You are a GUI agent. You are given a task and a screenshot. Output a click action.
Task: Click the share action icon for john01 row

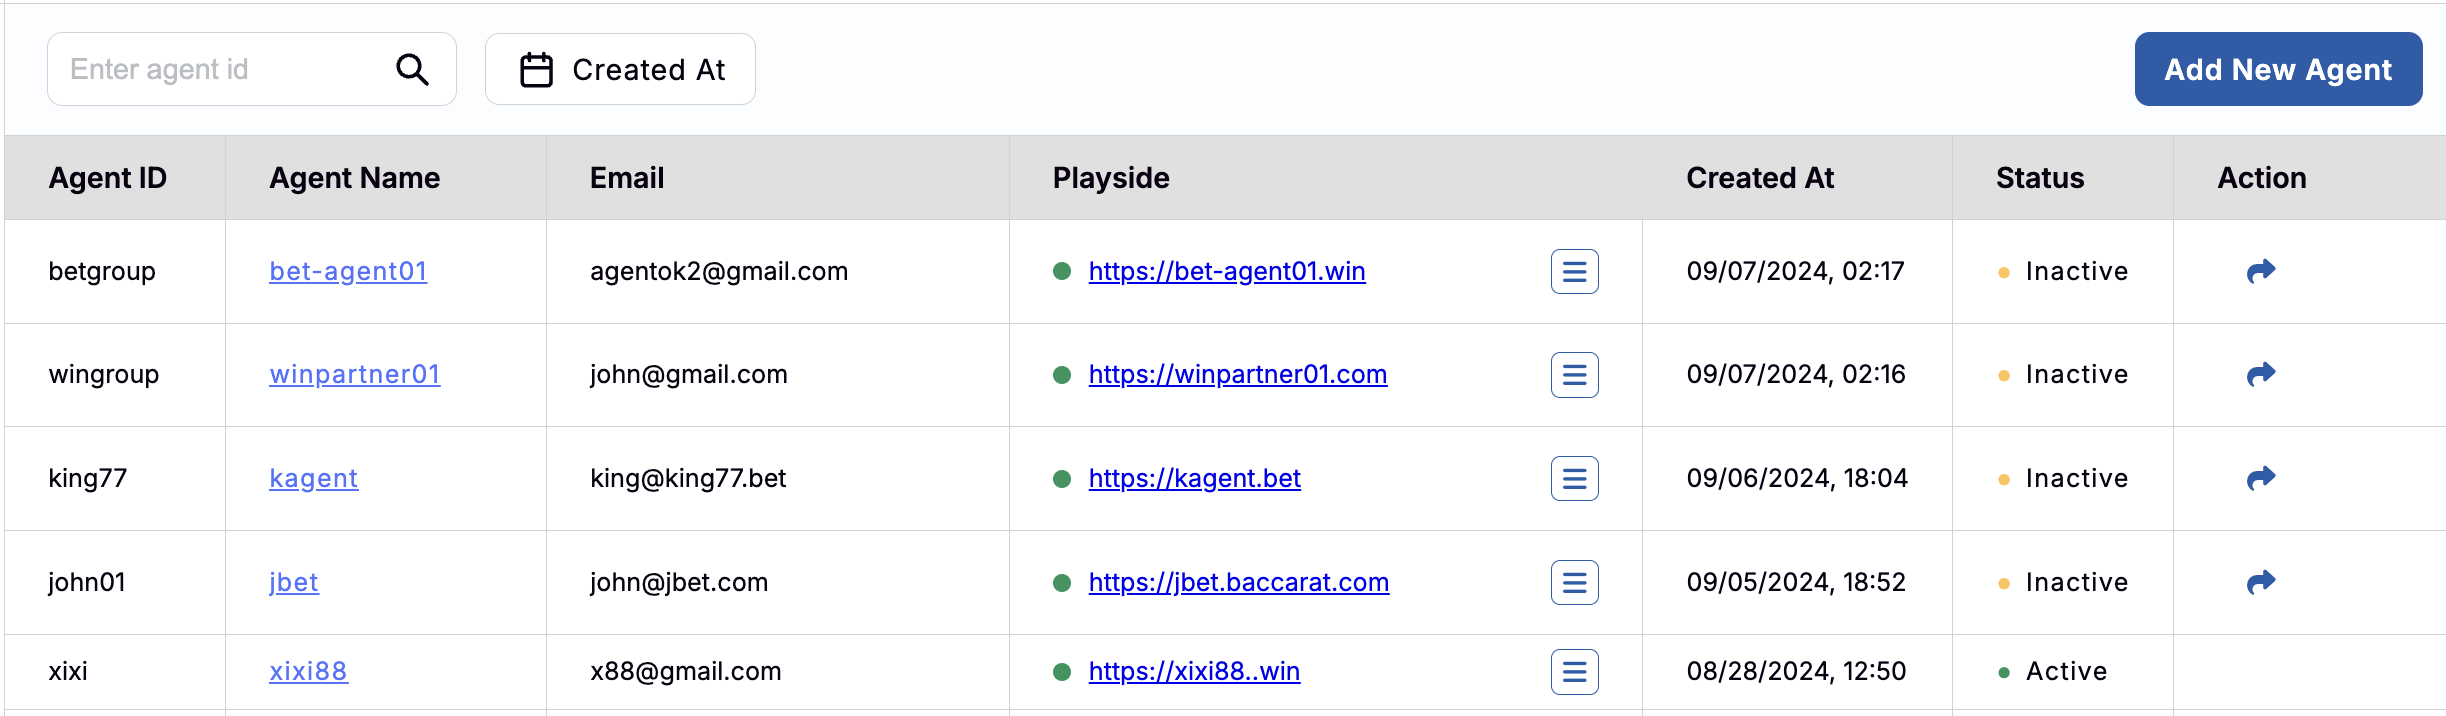pyautogui.click(x=2260, y=582)
